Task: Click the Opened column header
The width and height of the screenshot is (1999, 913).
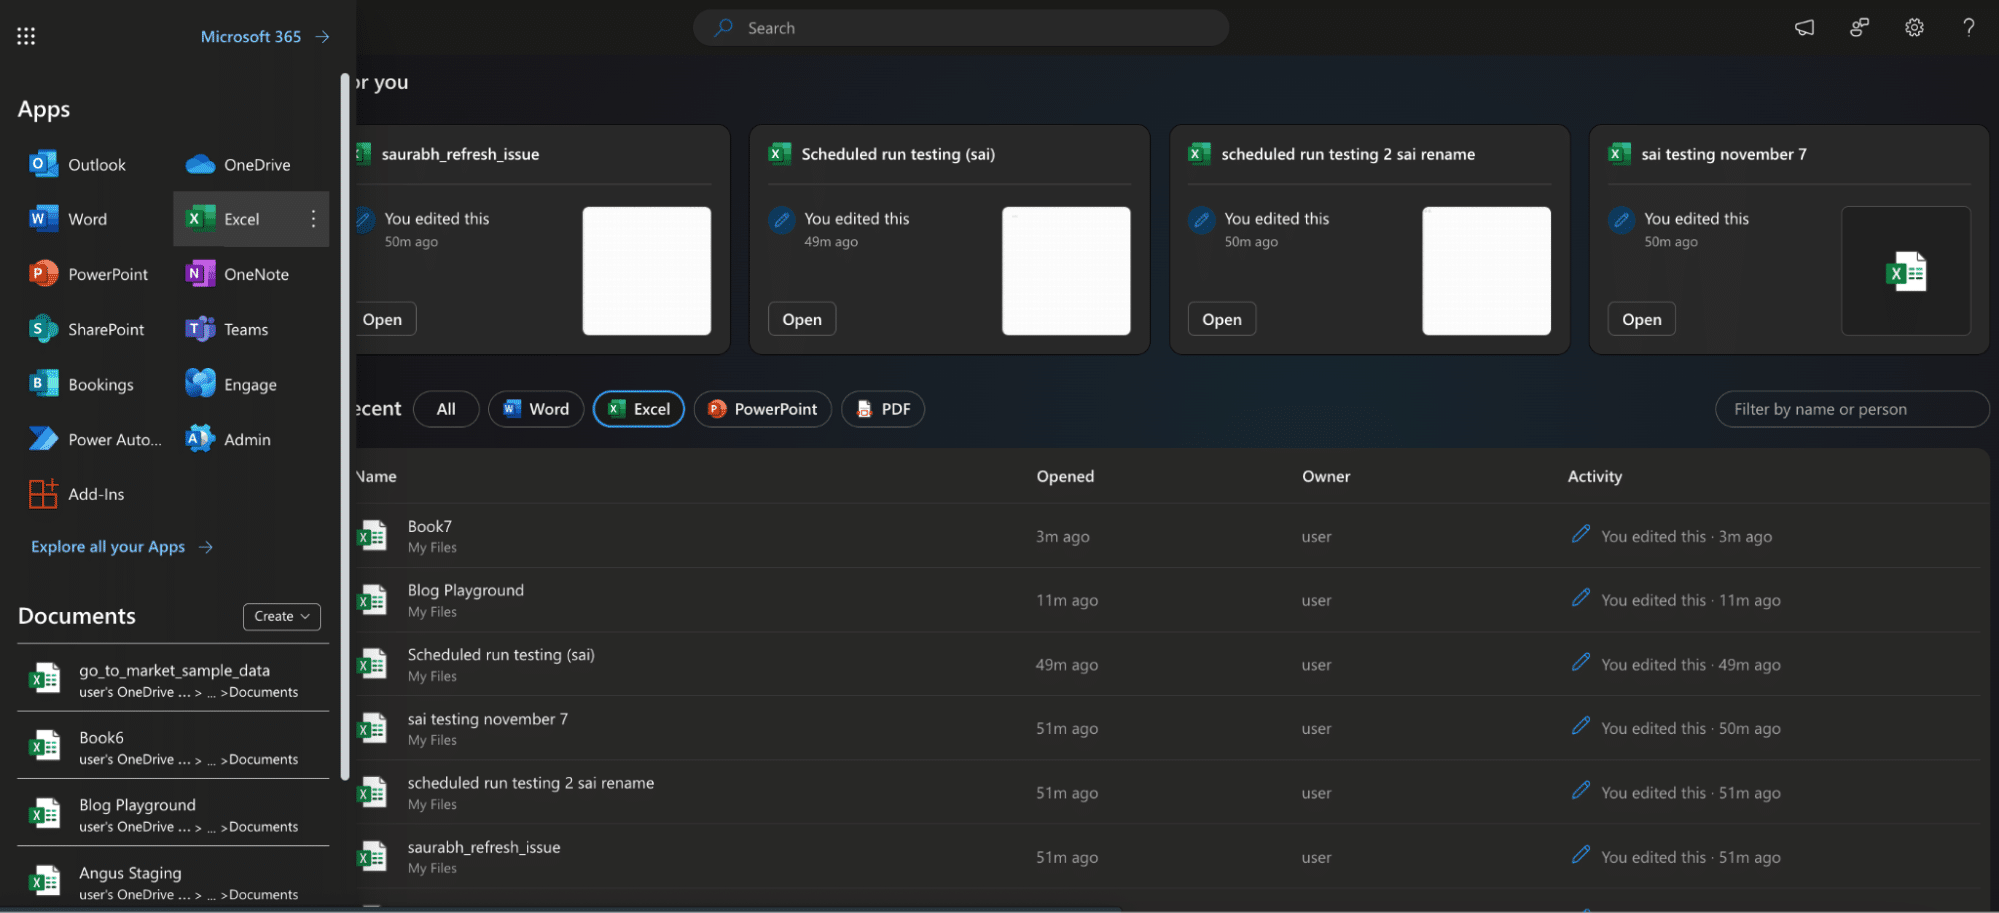Action: [x=1065, y=476]
